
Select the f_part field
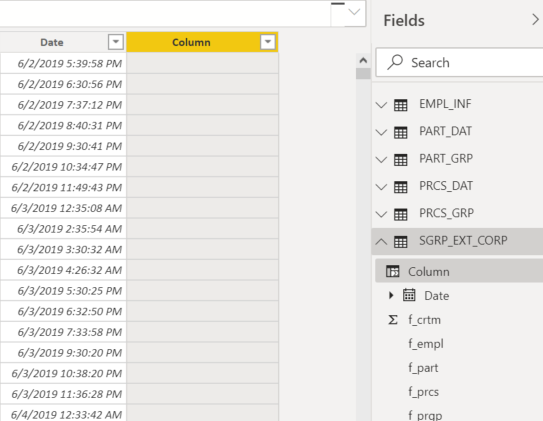[x=423, y=368]
